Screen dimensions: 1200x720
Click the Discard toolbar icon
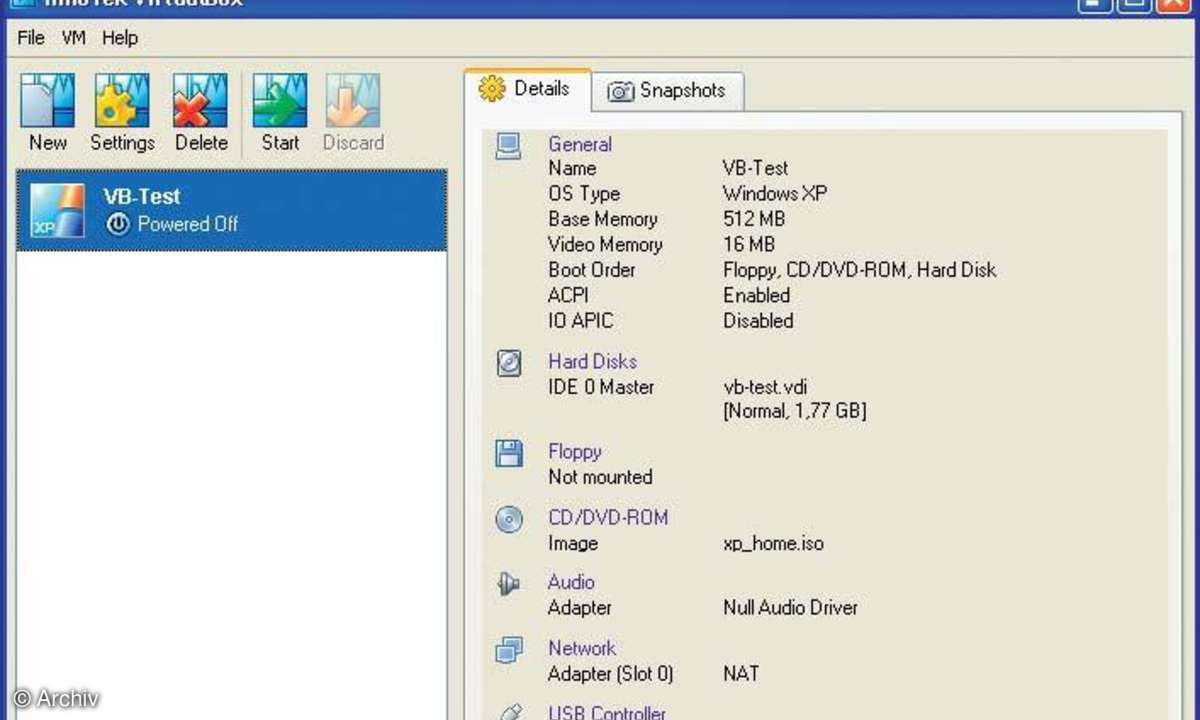point(353,100)
